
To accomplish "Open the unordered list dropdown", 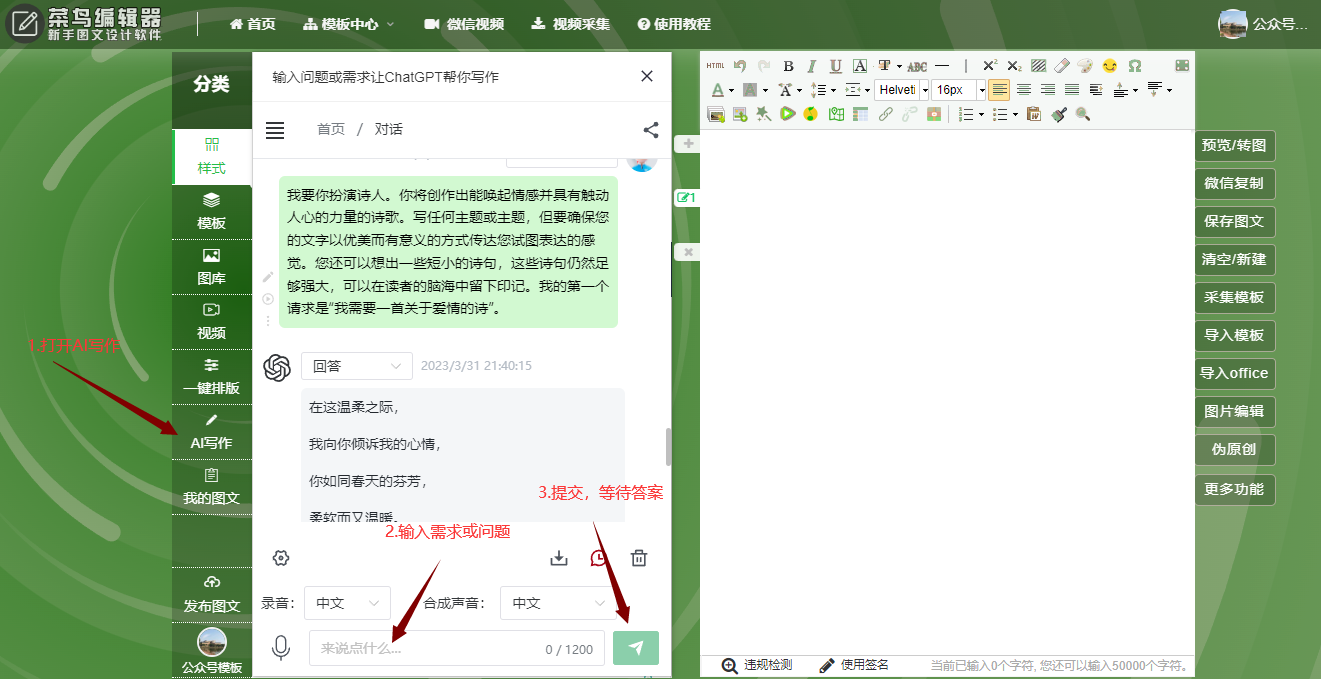I will [x=1015, y=114].
